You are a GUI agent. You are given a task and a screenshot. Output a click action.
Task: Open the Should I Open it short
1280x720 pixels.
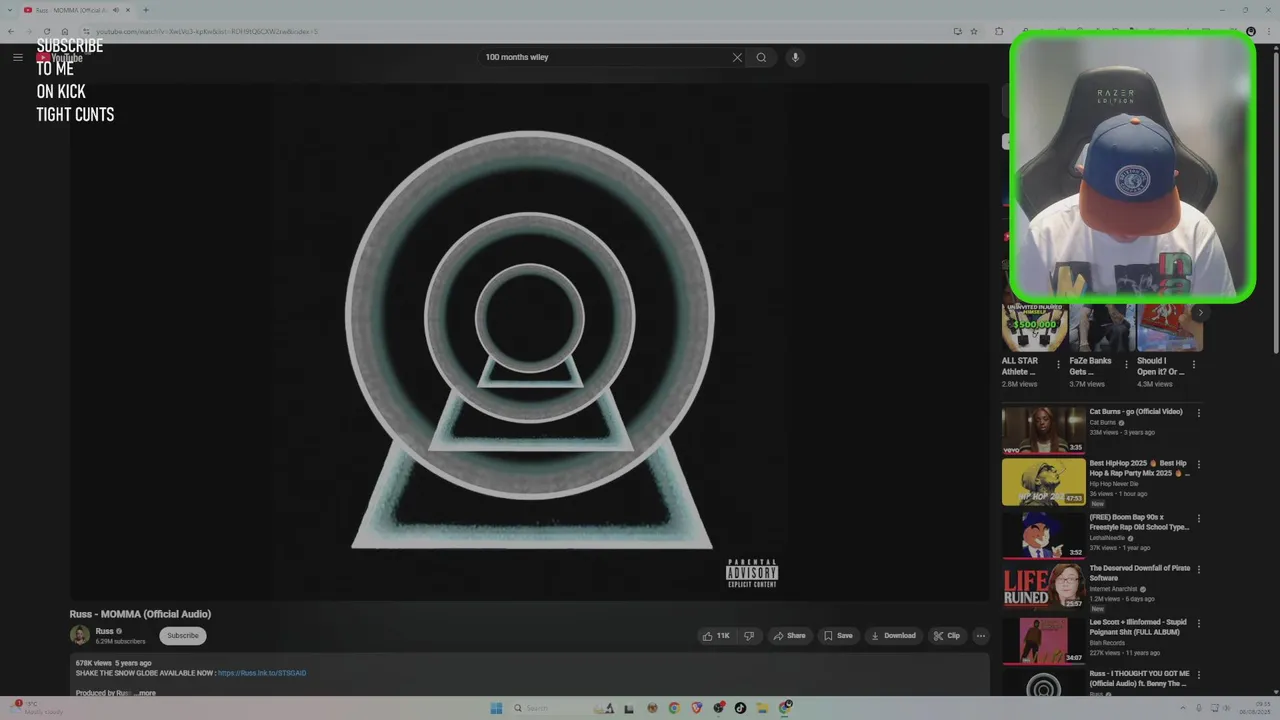pyautogui.click(x=1169, y=328)
